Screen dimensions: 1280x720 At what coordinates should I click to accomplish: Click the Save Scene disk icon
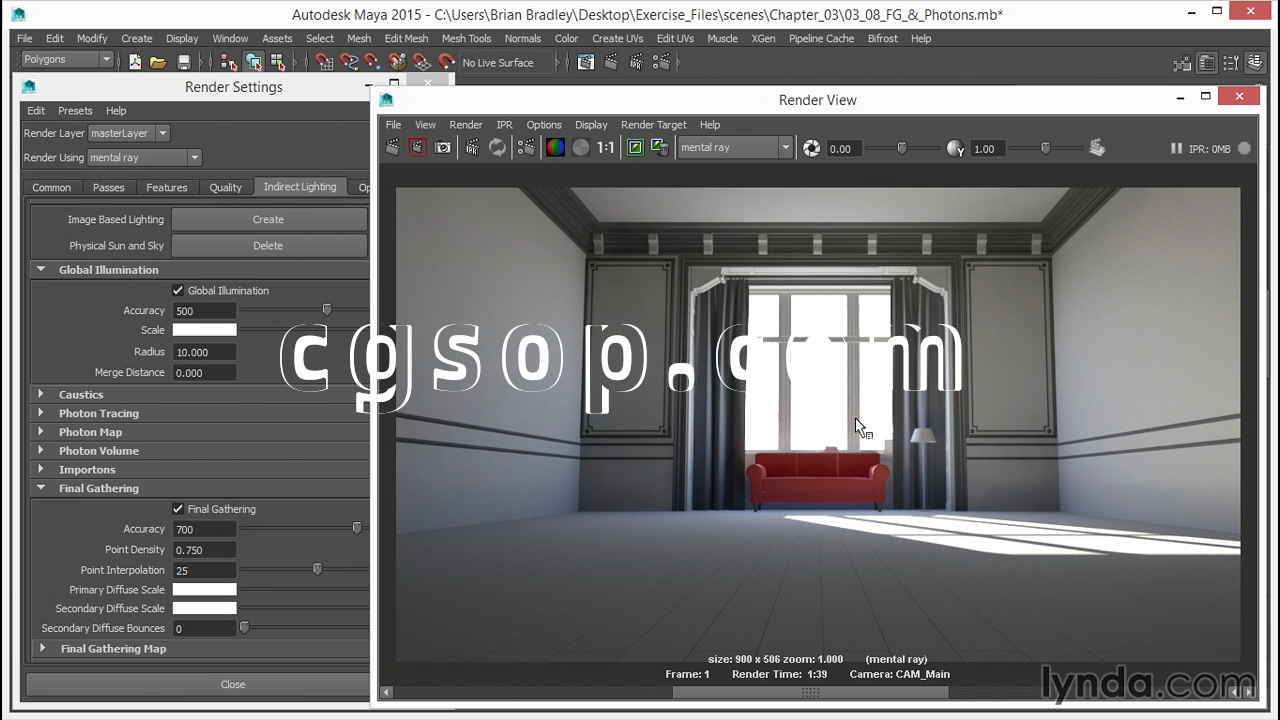(x=183, y=62)
